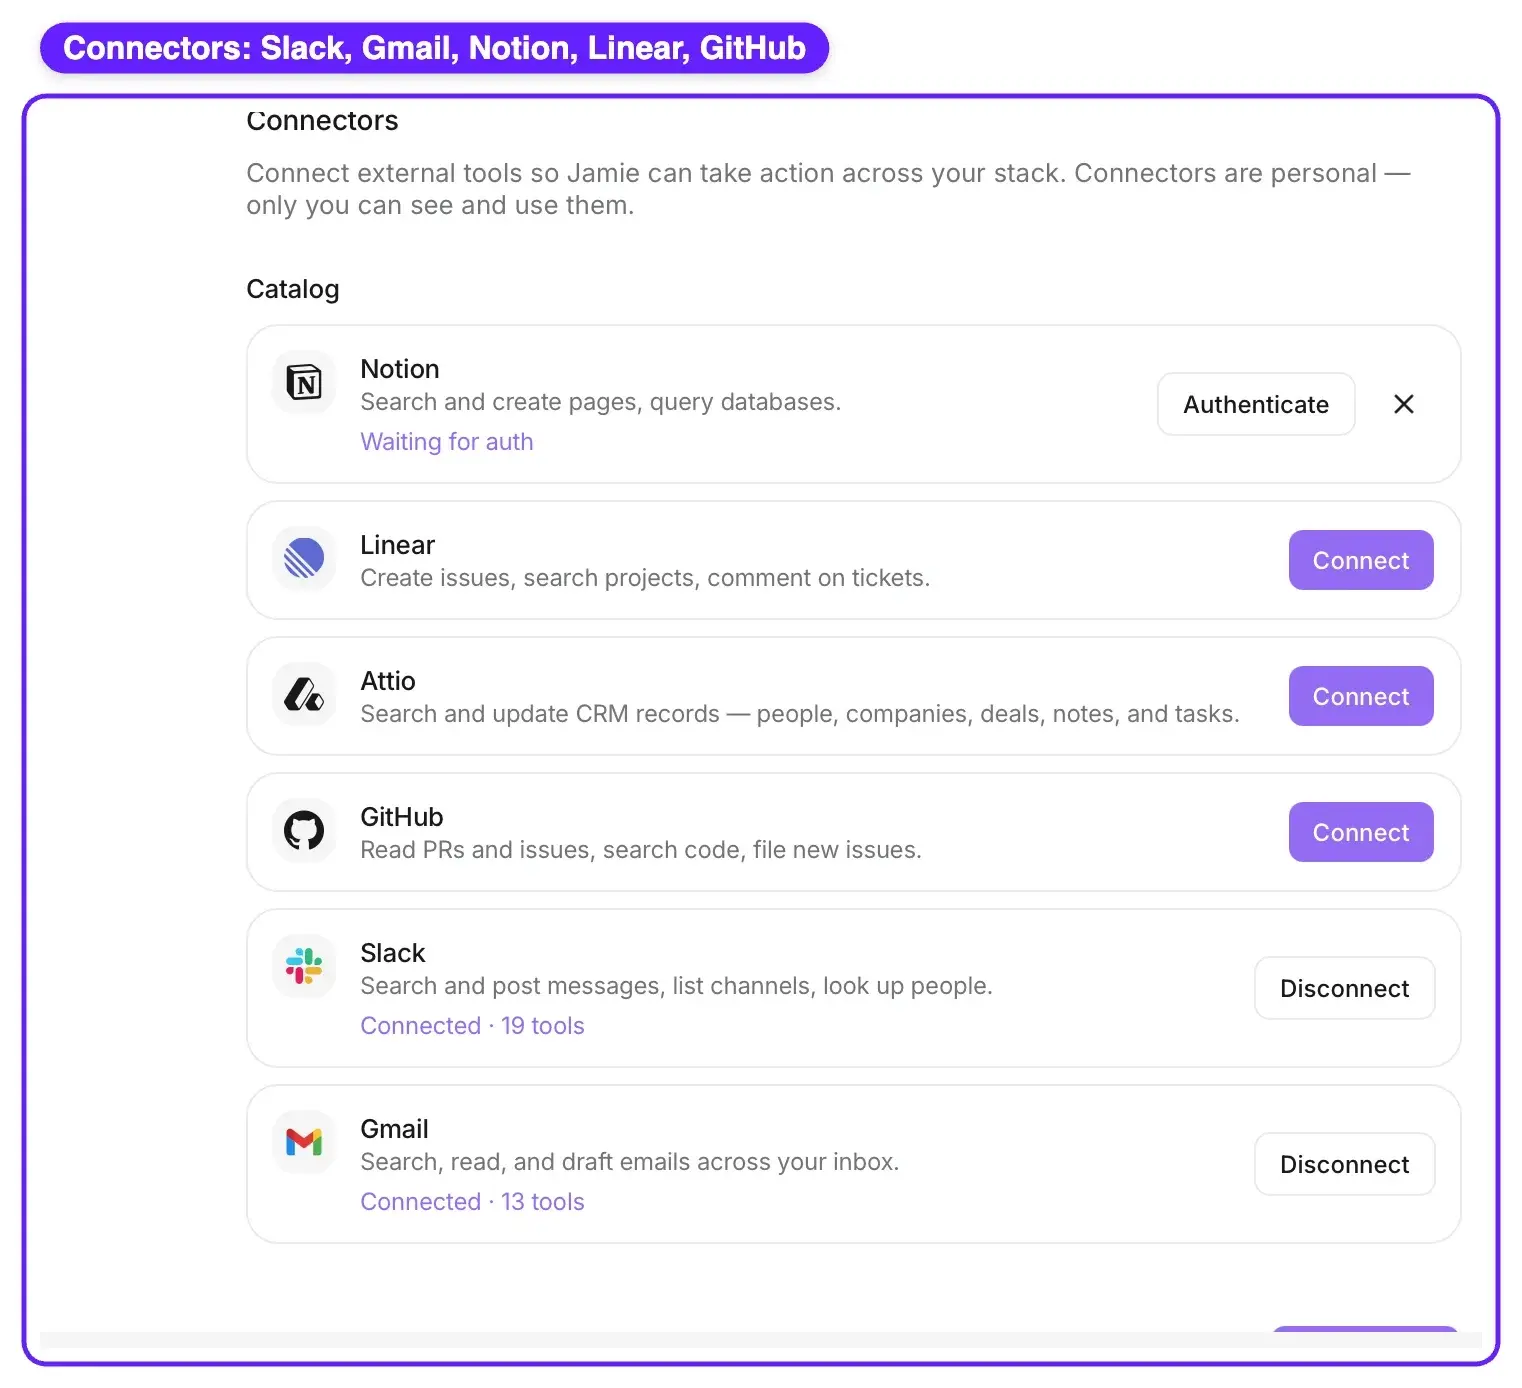Select the Slack connector title
This screenshot has width=1522, height=1388.
tap(393, 953)
